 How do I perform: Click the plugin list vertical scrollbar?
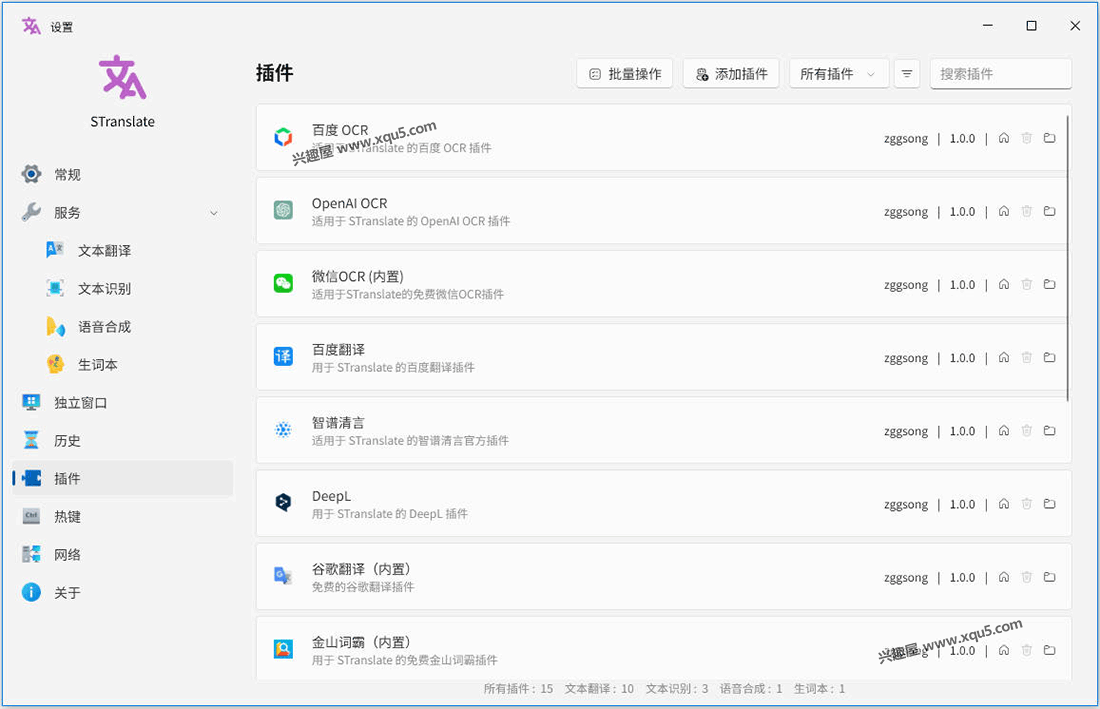coord(1068,260)
